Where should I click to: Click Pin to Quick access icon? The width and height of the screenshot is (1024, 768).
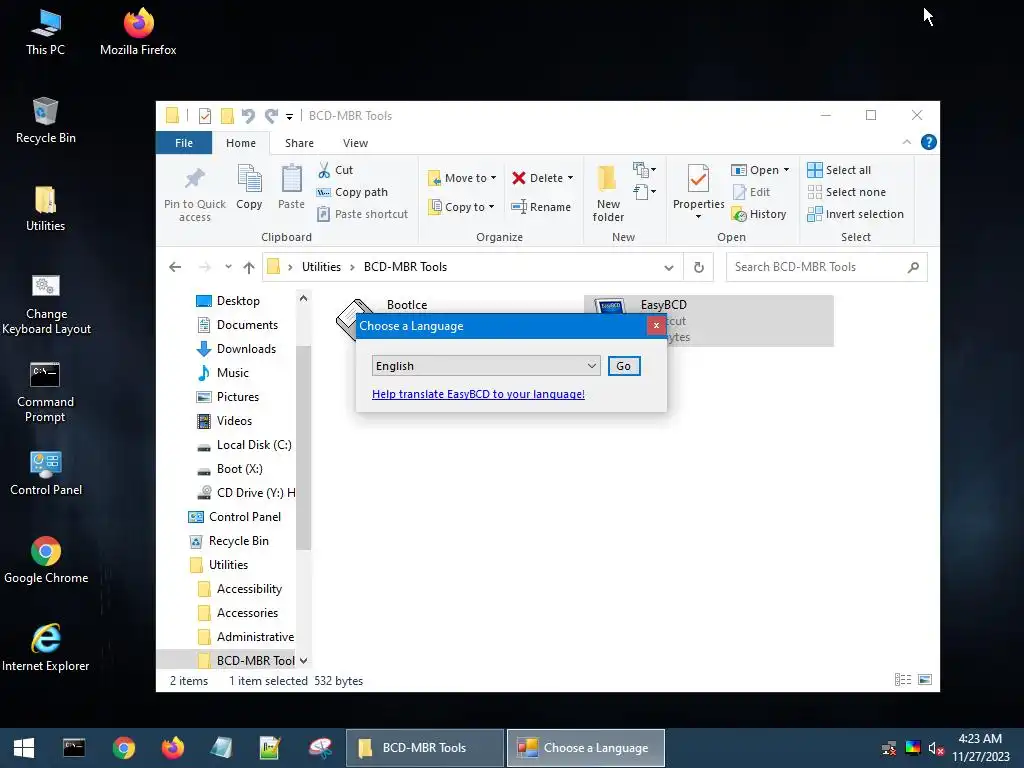click(x=195, y=194)
